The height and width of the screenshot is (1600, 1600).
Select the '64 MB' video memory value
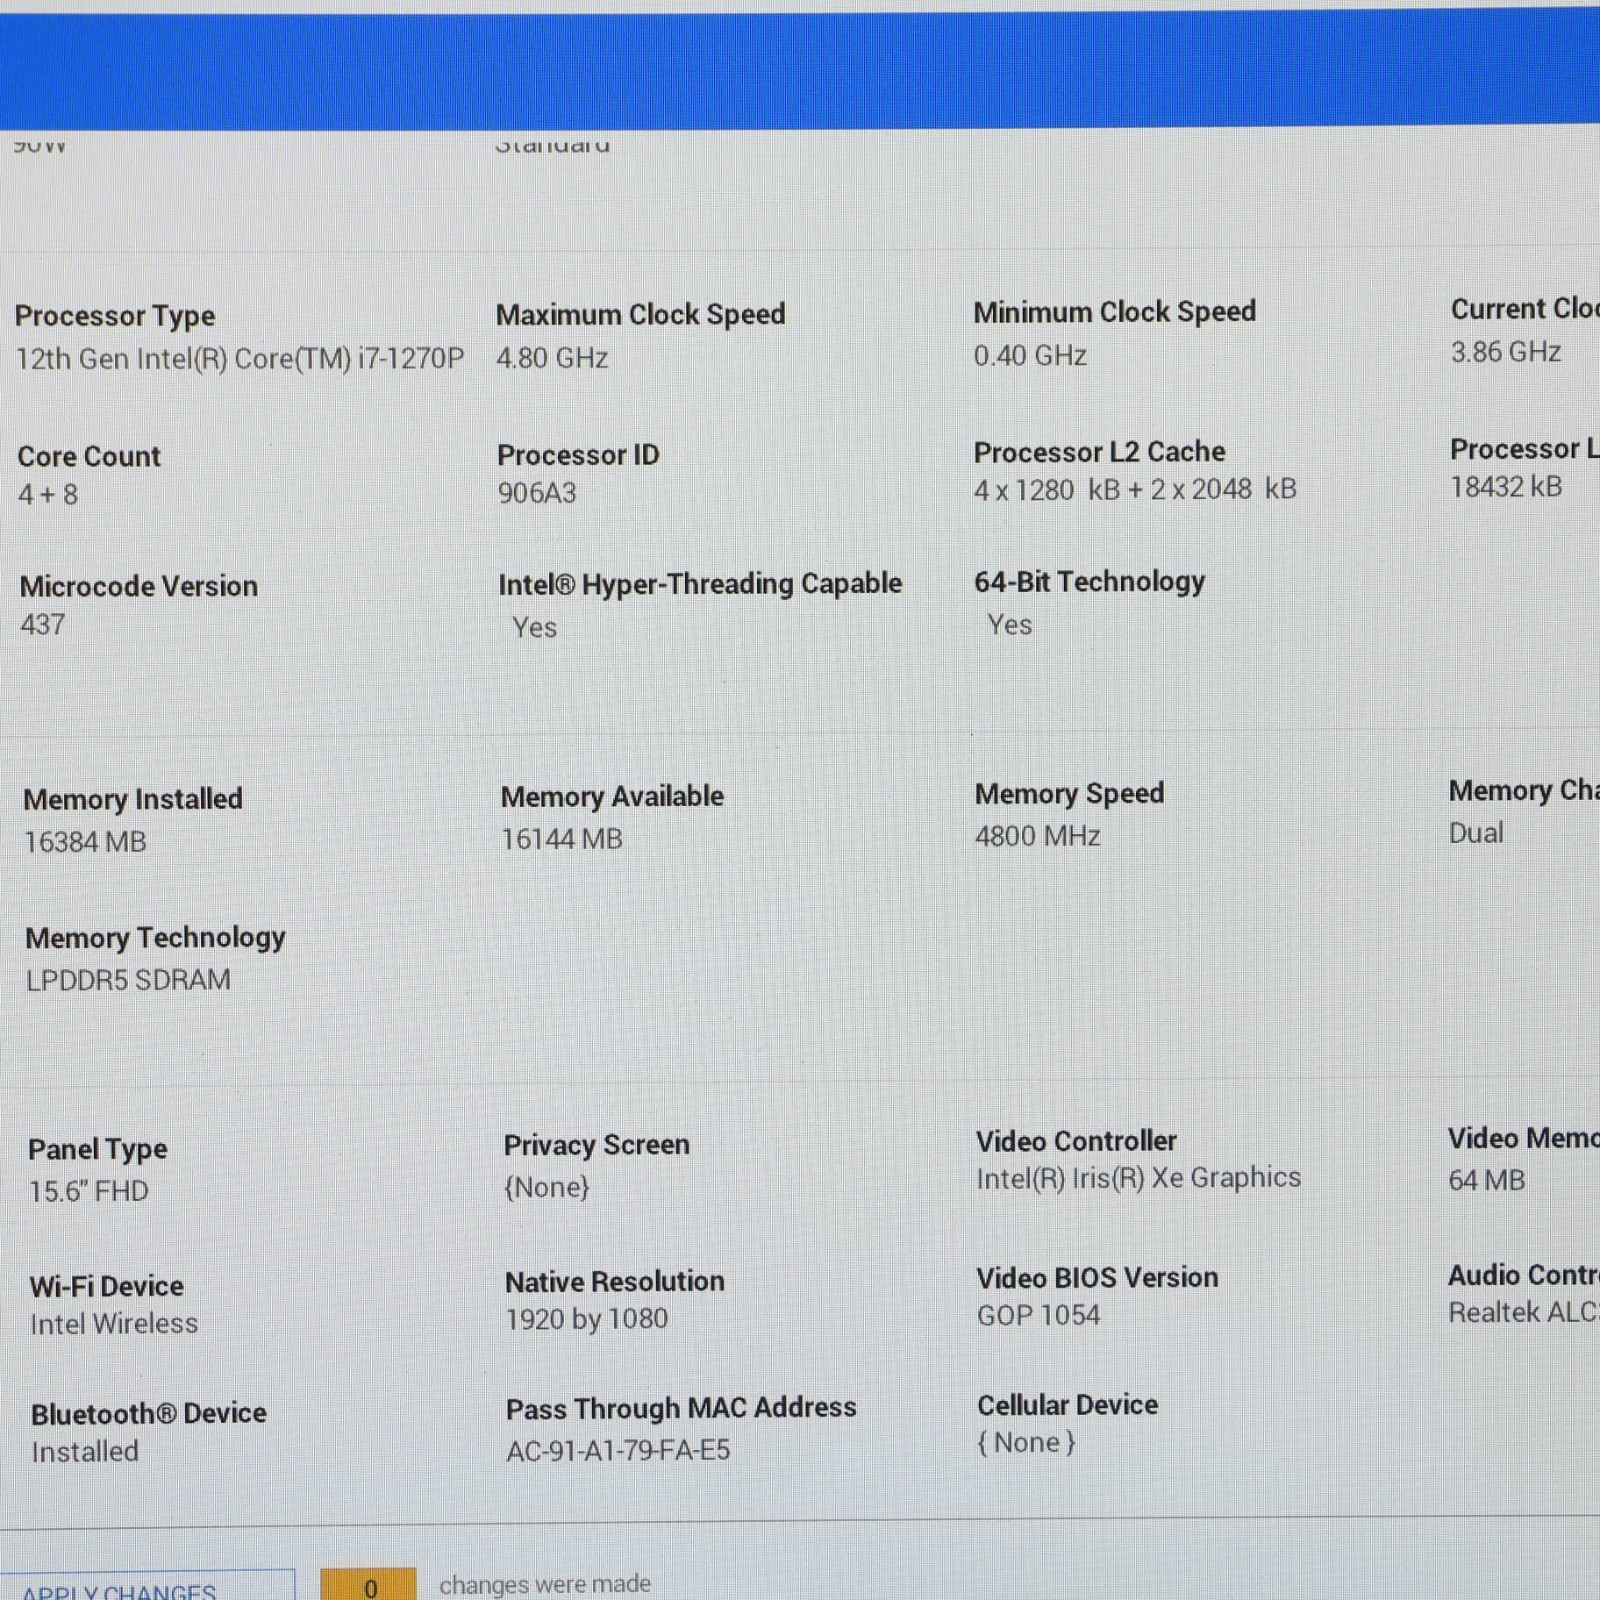point(1487,1181)
